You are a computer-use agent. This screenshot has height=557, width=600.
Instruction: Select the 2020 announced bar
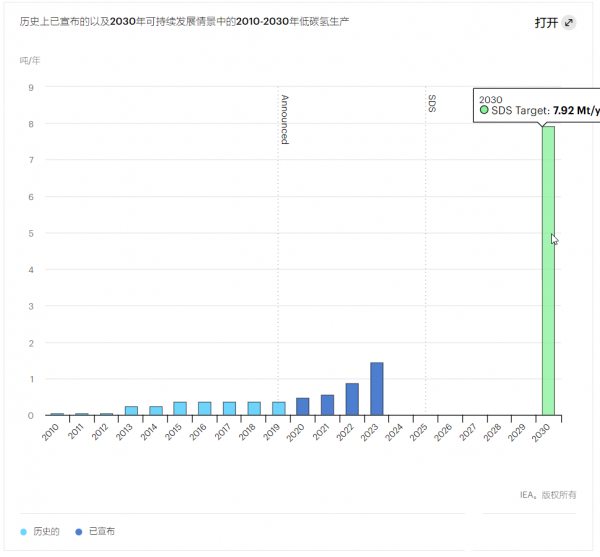coord(303,406)
